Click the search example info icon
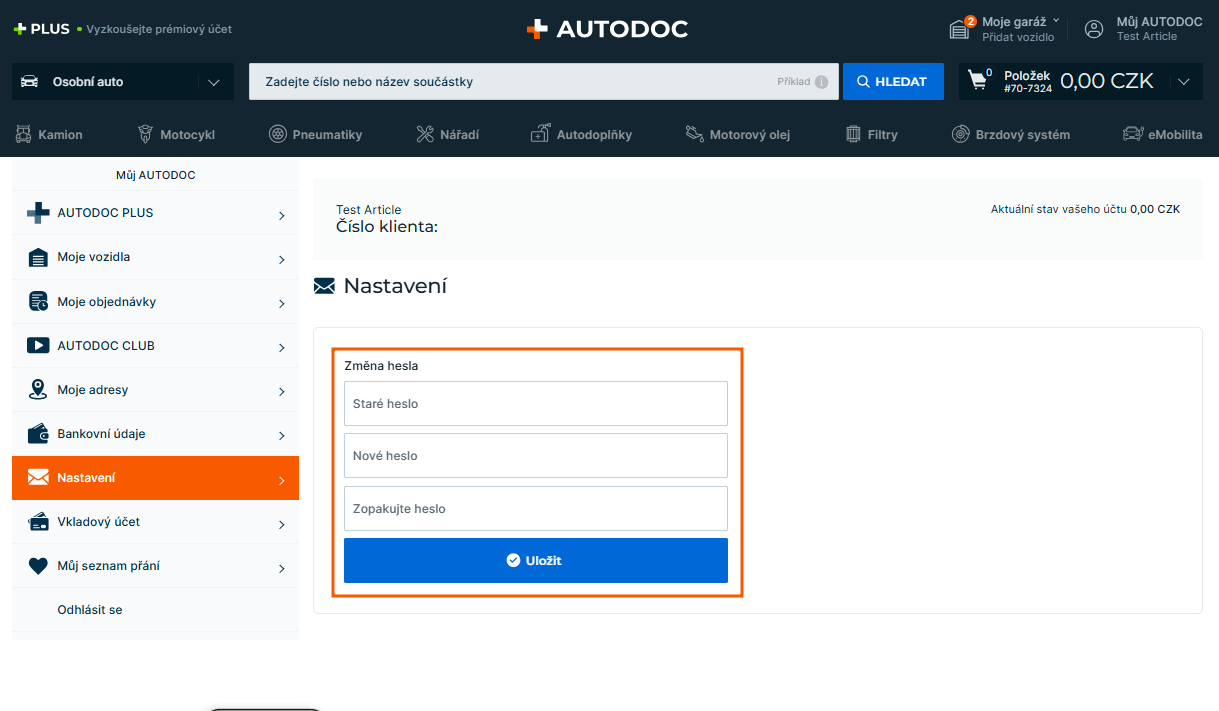This screenshot has height=711, width=1219. (821, 82)
